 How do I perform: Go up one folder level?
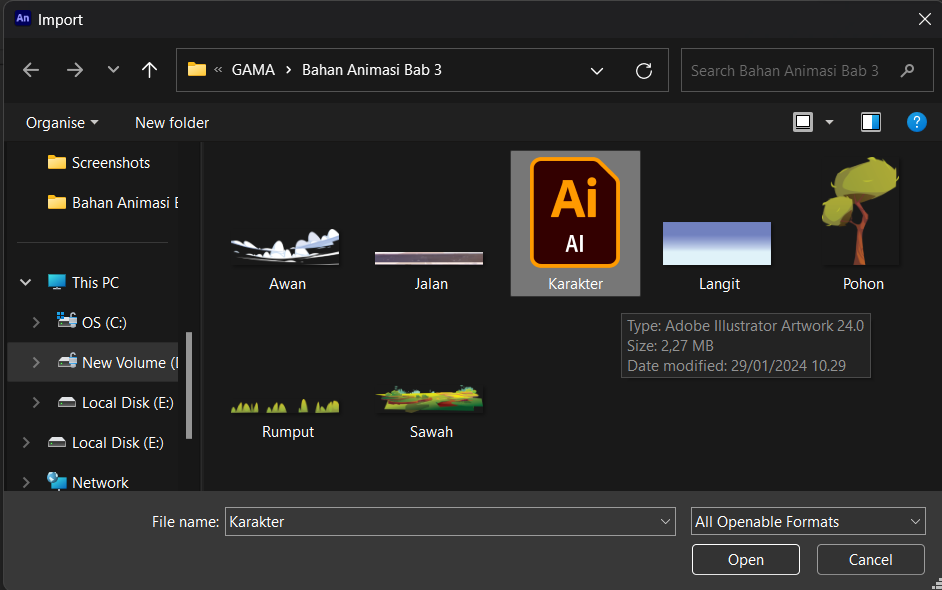149,70
